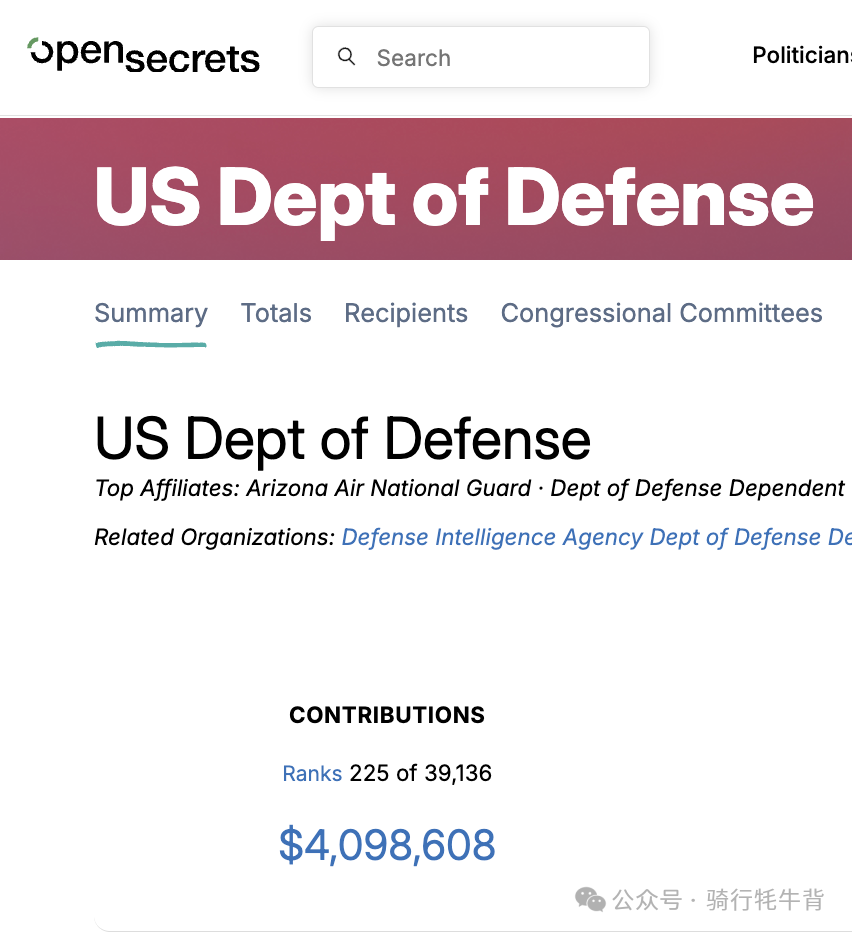Open the Politicians menu
The height and width of the screenshot is (934, 852).
802,55
